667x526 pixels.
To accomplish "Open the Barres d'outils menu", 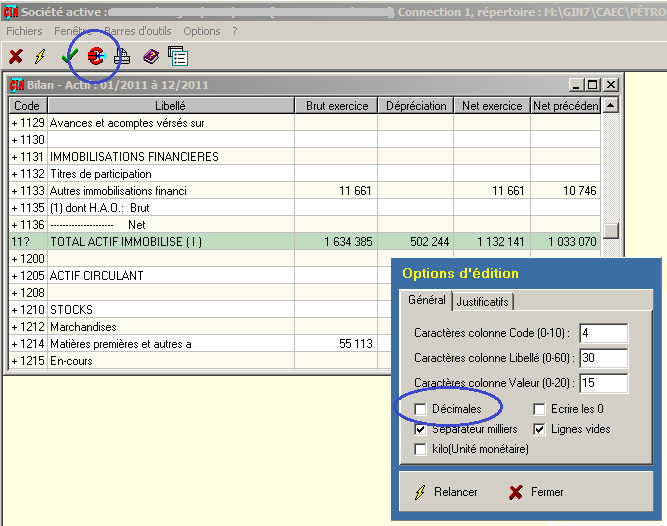I will (138, 31).
